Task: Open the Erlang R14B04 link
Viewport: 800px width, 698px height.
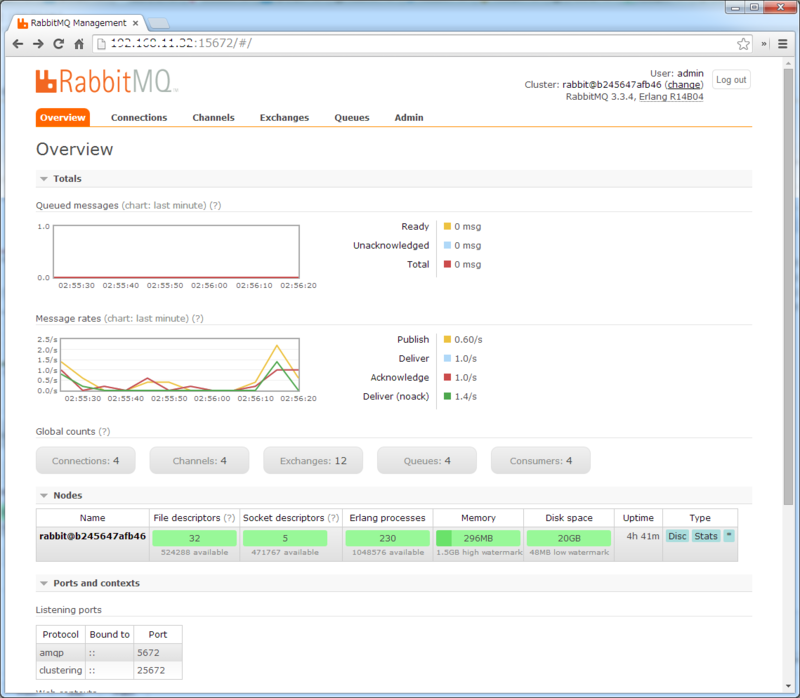Action: (671, 97)
